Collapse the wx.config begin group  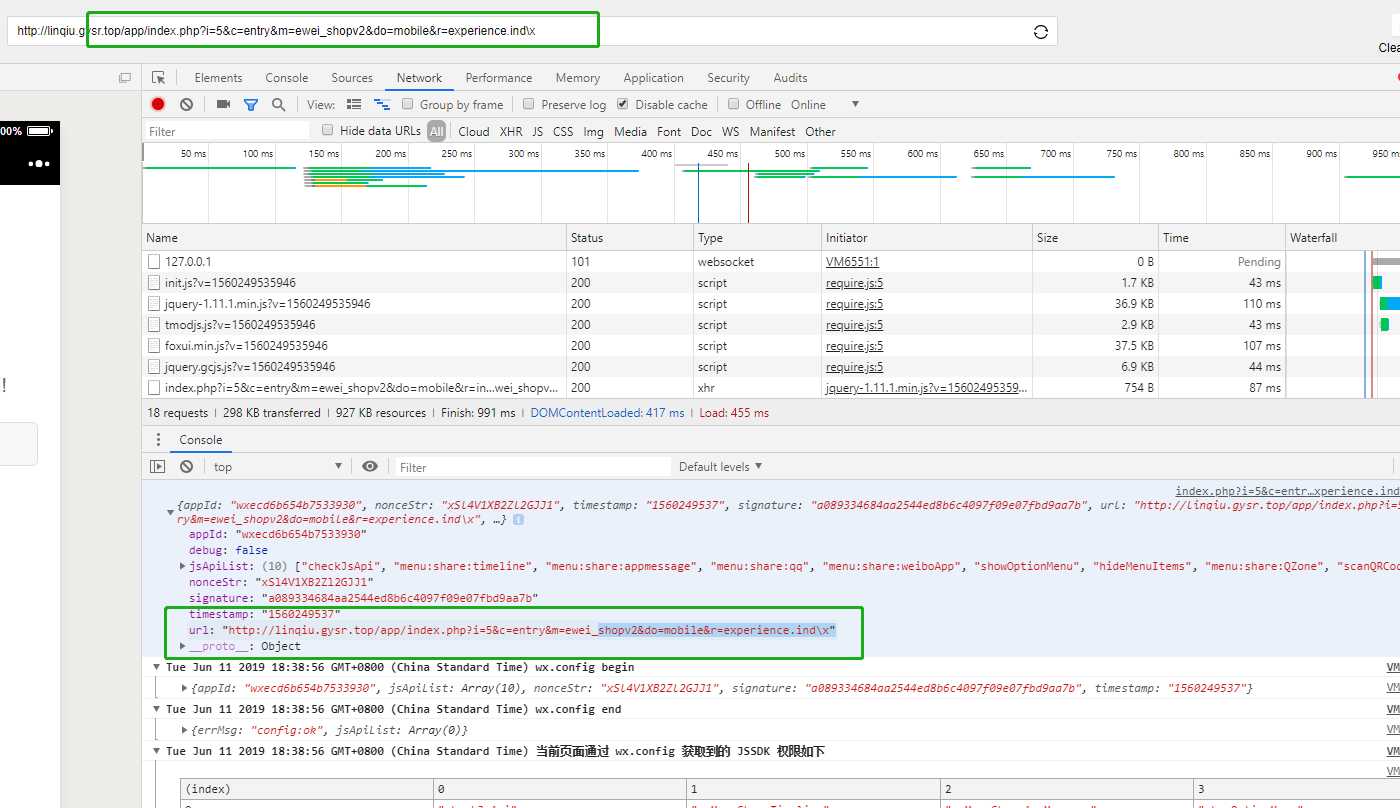156,667
